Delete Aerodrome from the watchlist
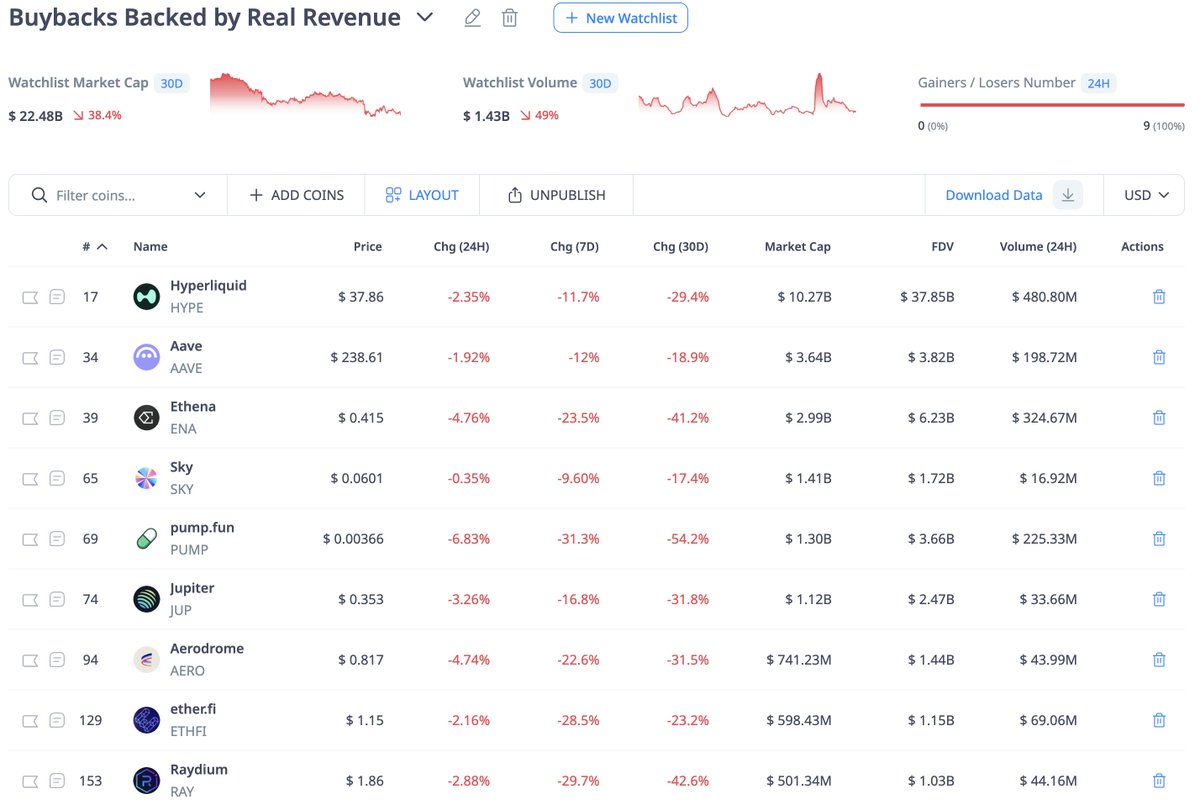1200x810 pixels. [x=1159, y=660]
